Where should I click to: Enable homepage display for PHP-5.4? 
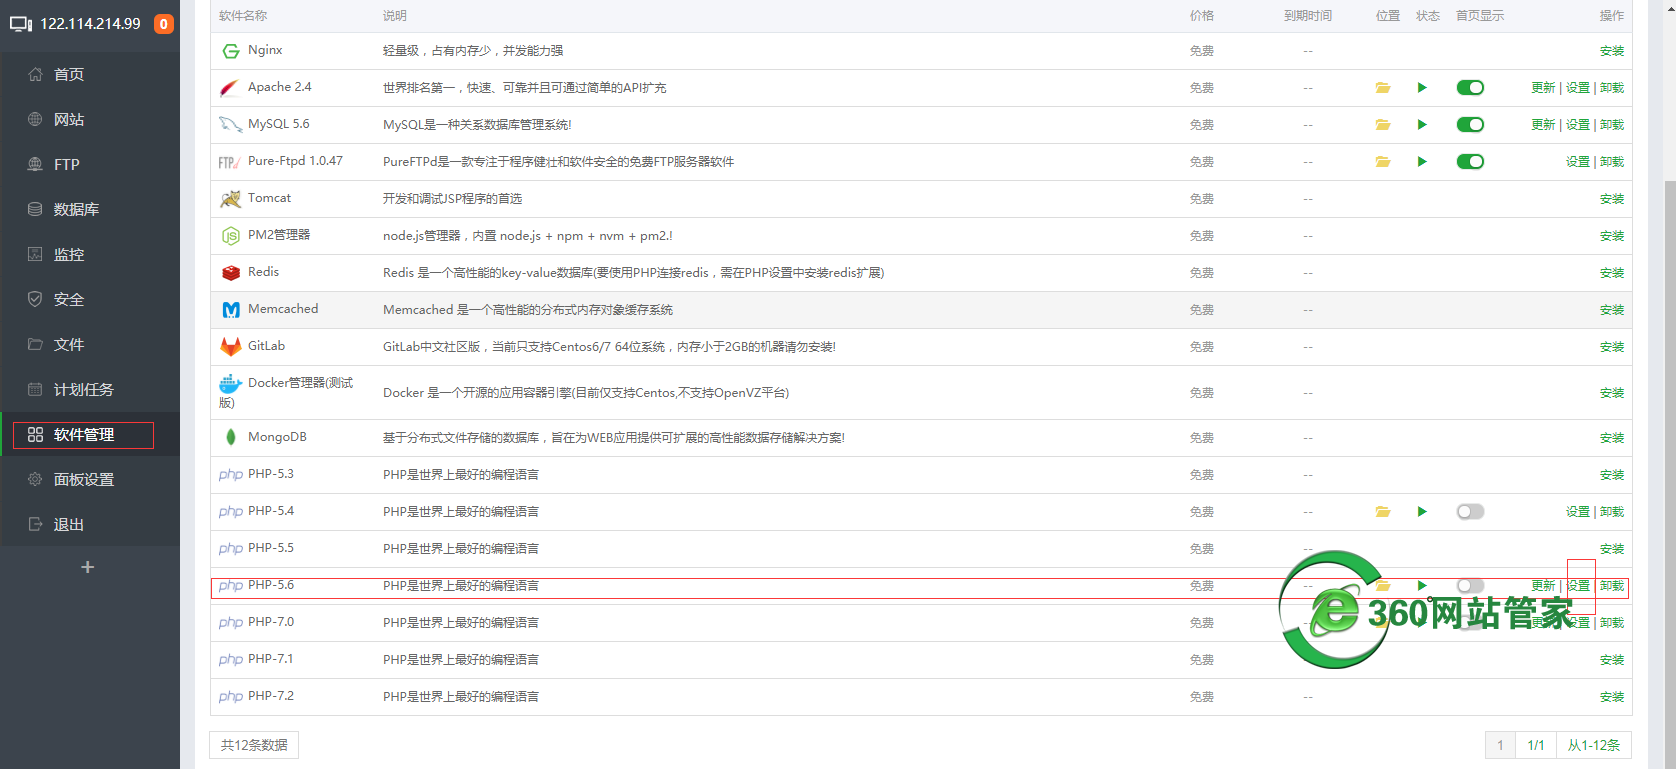click(1470, 512)
